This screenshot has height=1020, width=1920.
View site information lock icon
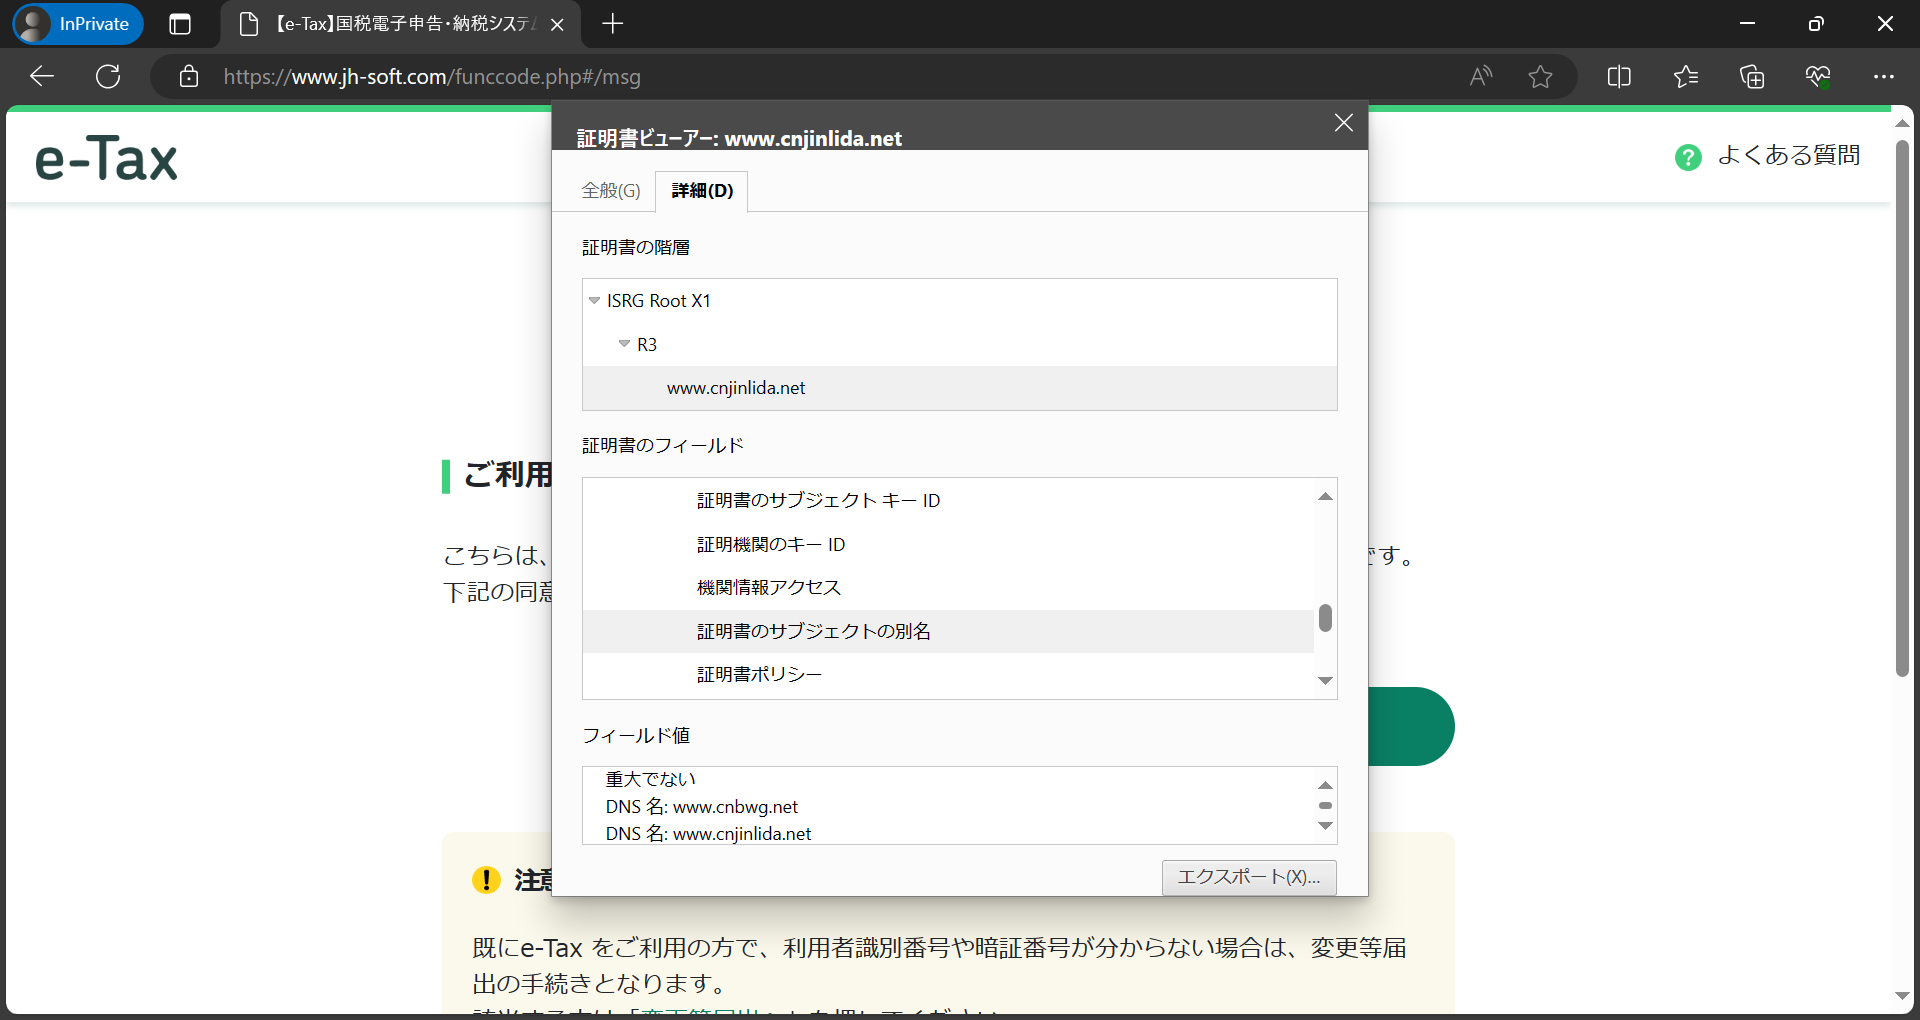[188, 76]
